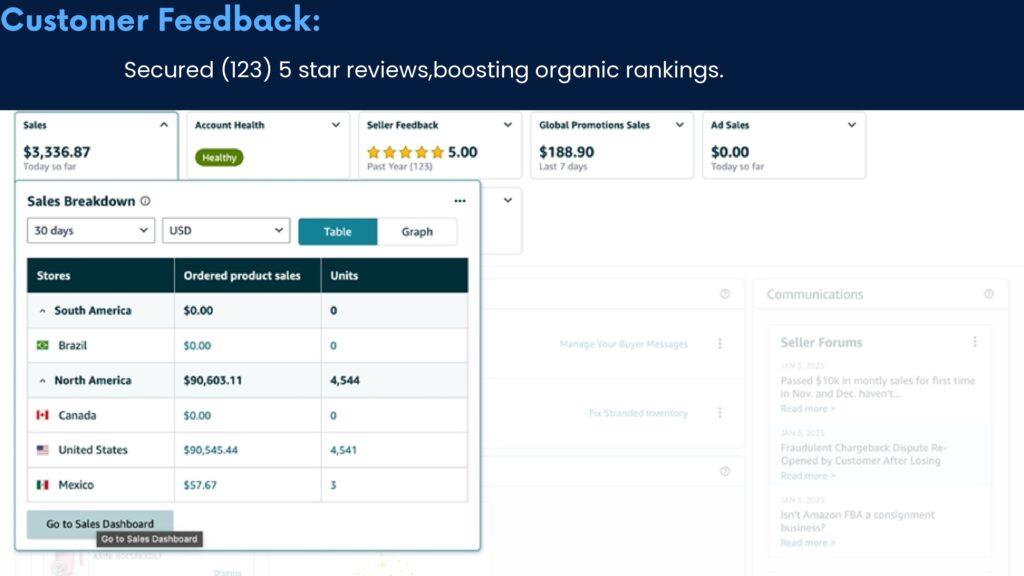Click the green Healthy status badge

pyautogui.click(x=219, y=157)
